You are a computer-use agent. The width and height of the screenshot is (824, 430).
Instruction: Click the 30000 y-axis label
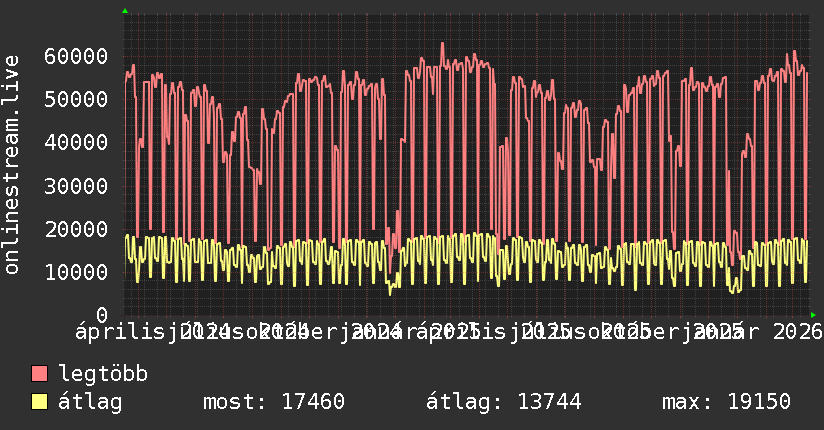tap(76, 186)
